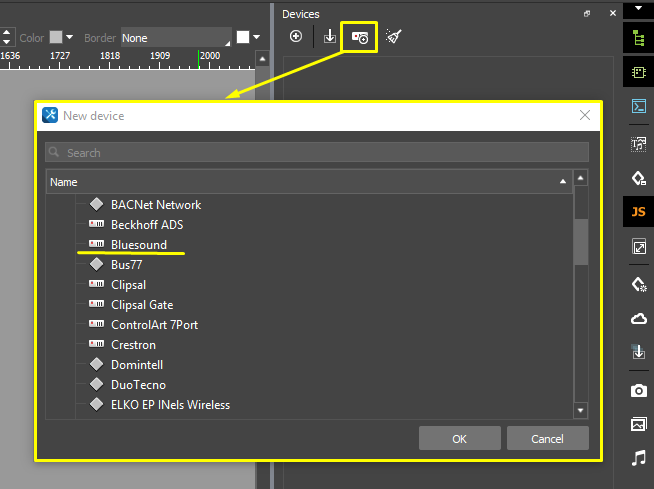Click the terminal console icon in sidebar
The height and width of the screenshot is (489, 654).
coord(638,106)
